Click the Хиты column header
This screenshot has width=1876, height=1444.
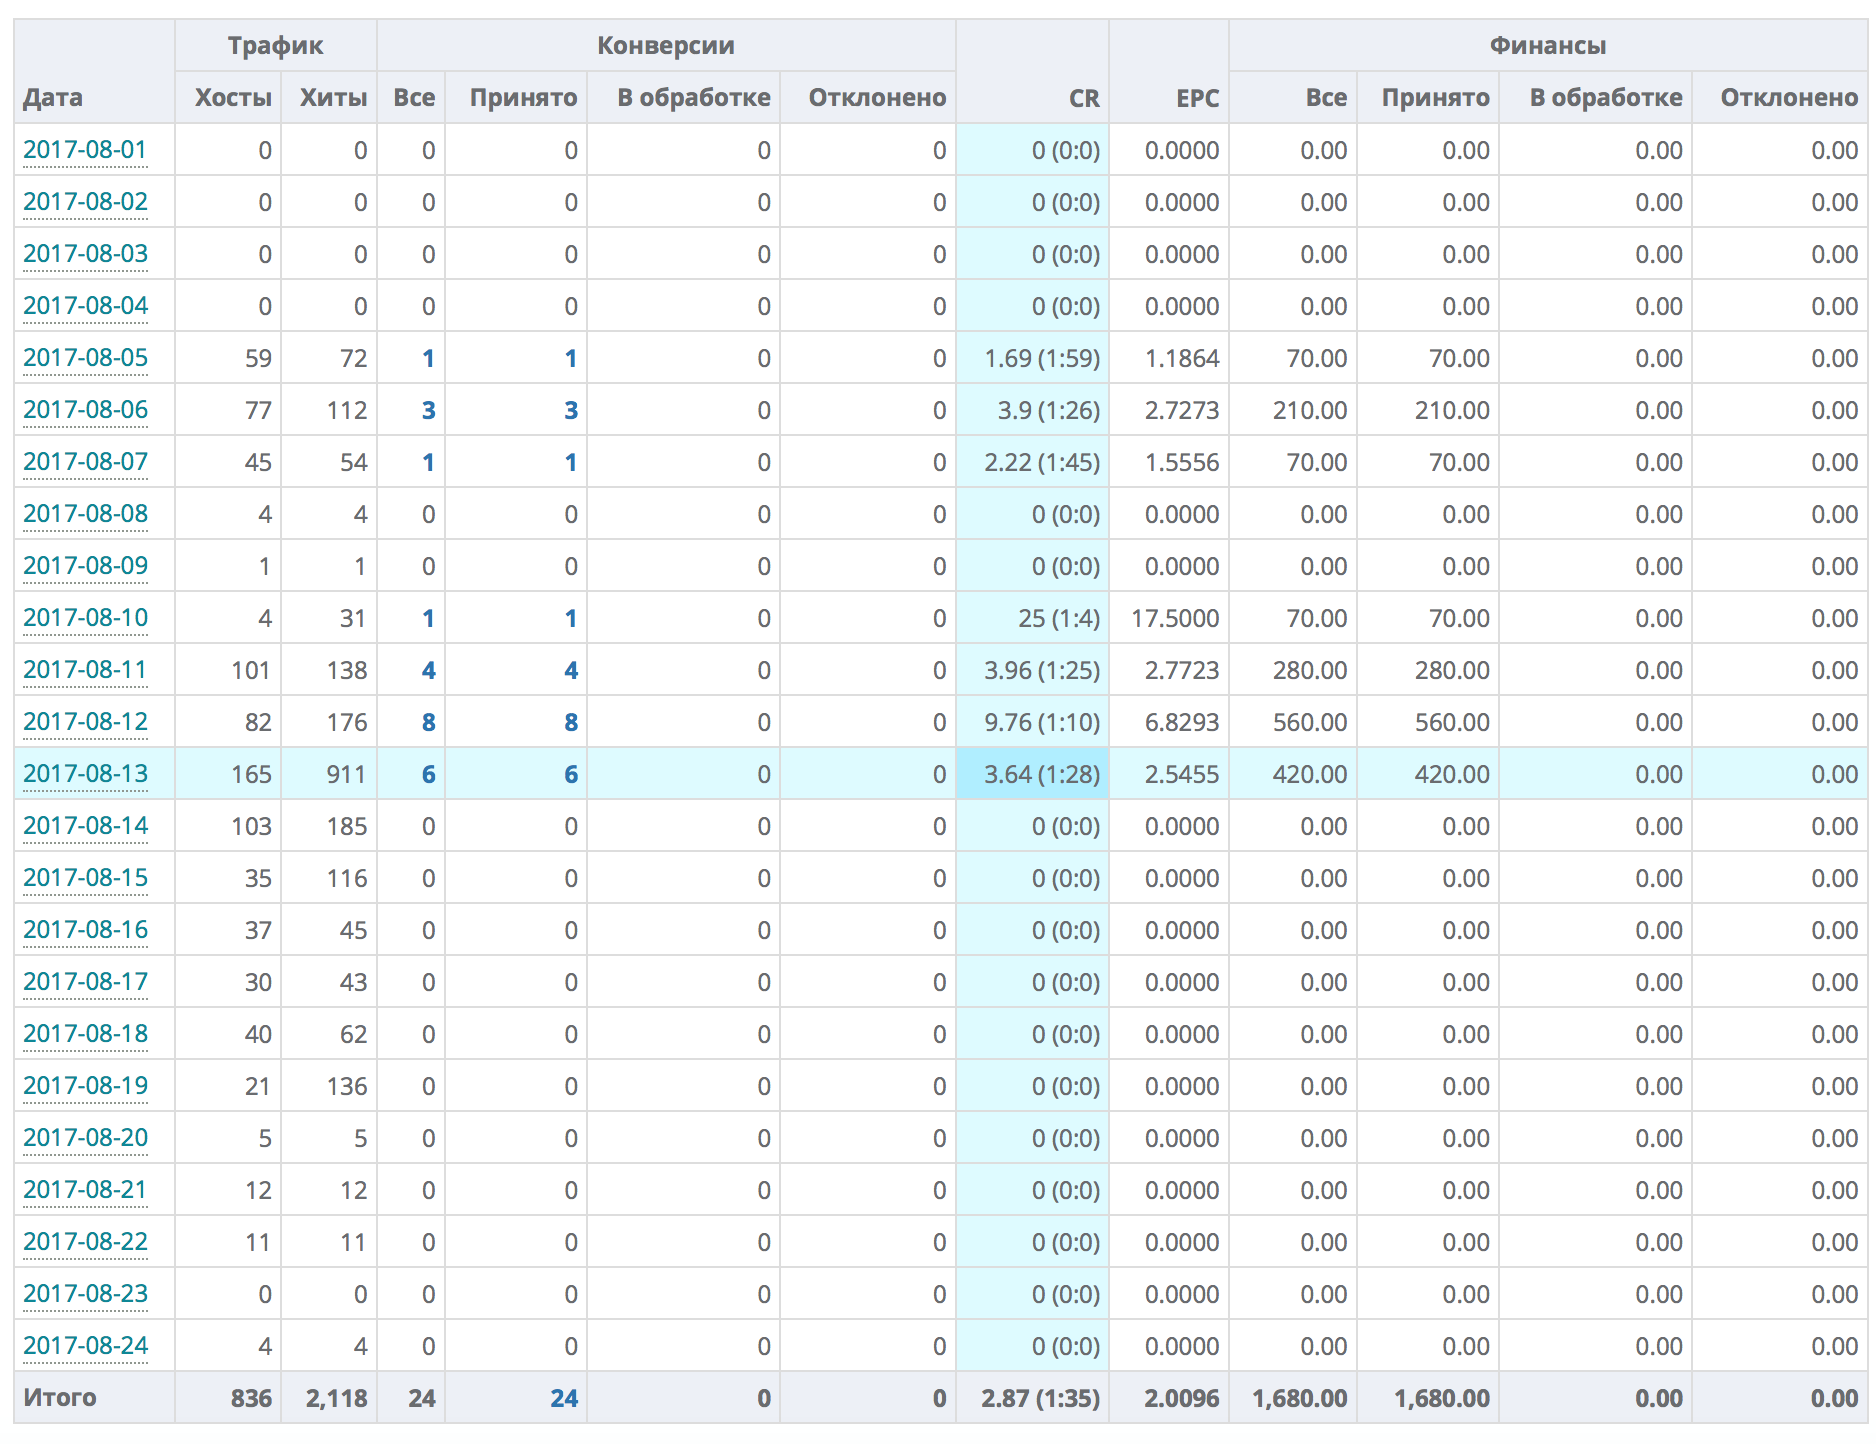[x=333, y=98]
